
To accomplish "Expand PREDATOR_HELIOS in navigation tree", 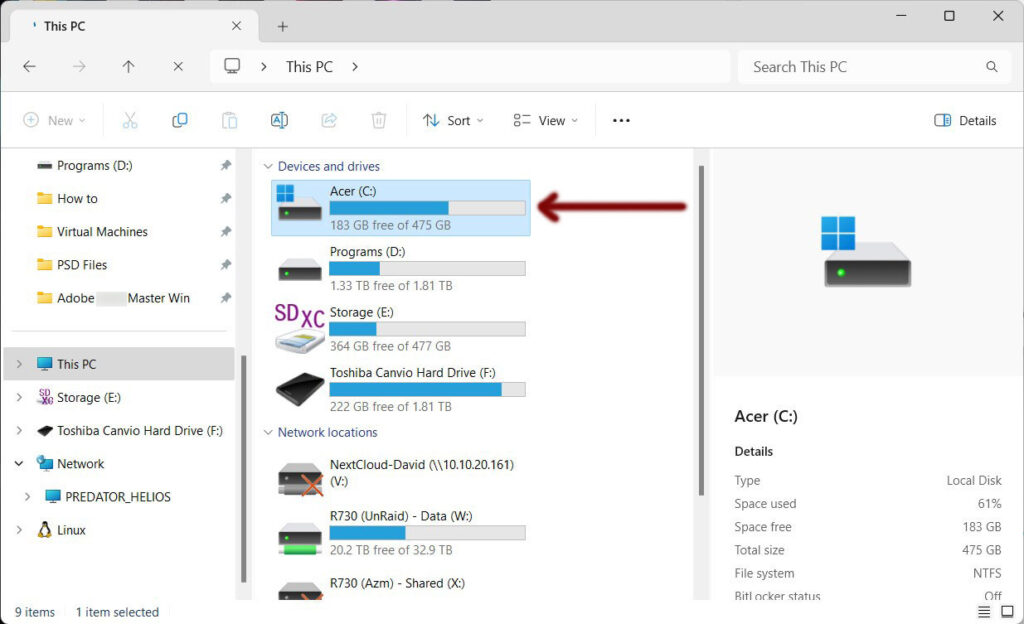I will coord(28,497).
